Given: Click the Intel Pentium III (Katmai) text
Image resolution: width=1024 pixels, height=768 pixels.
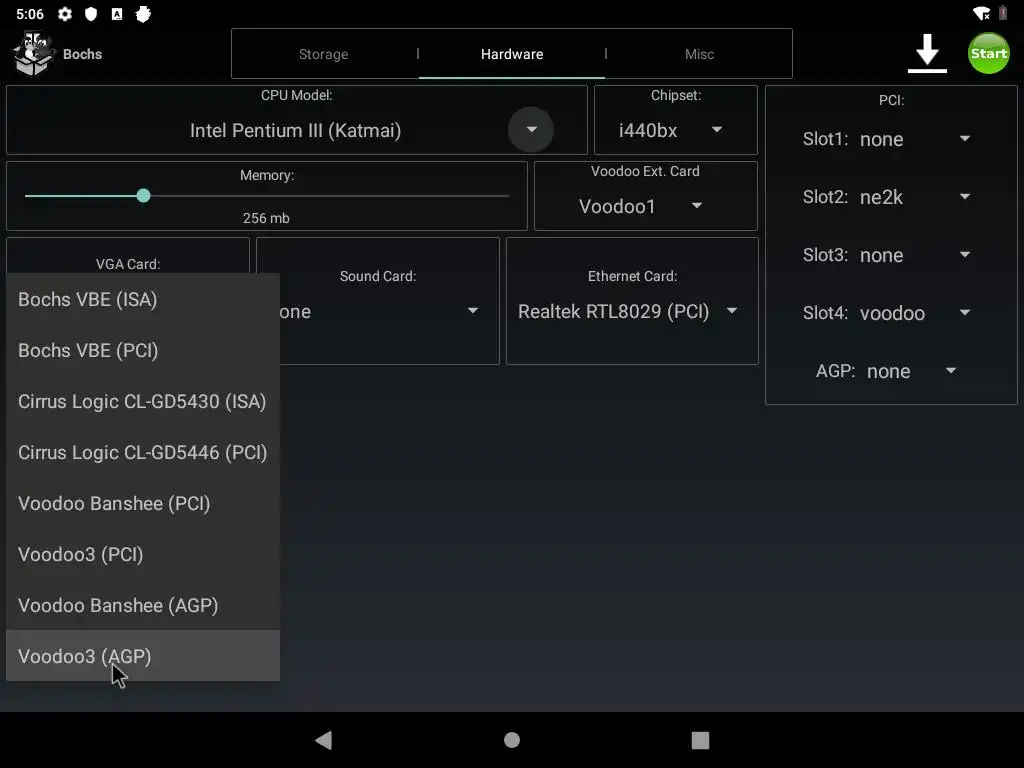Looking at the screenshot, I should click(295, 131).
